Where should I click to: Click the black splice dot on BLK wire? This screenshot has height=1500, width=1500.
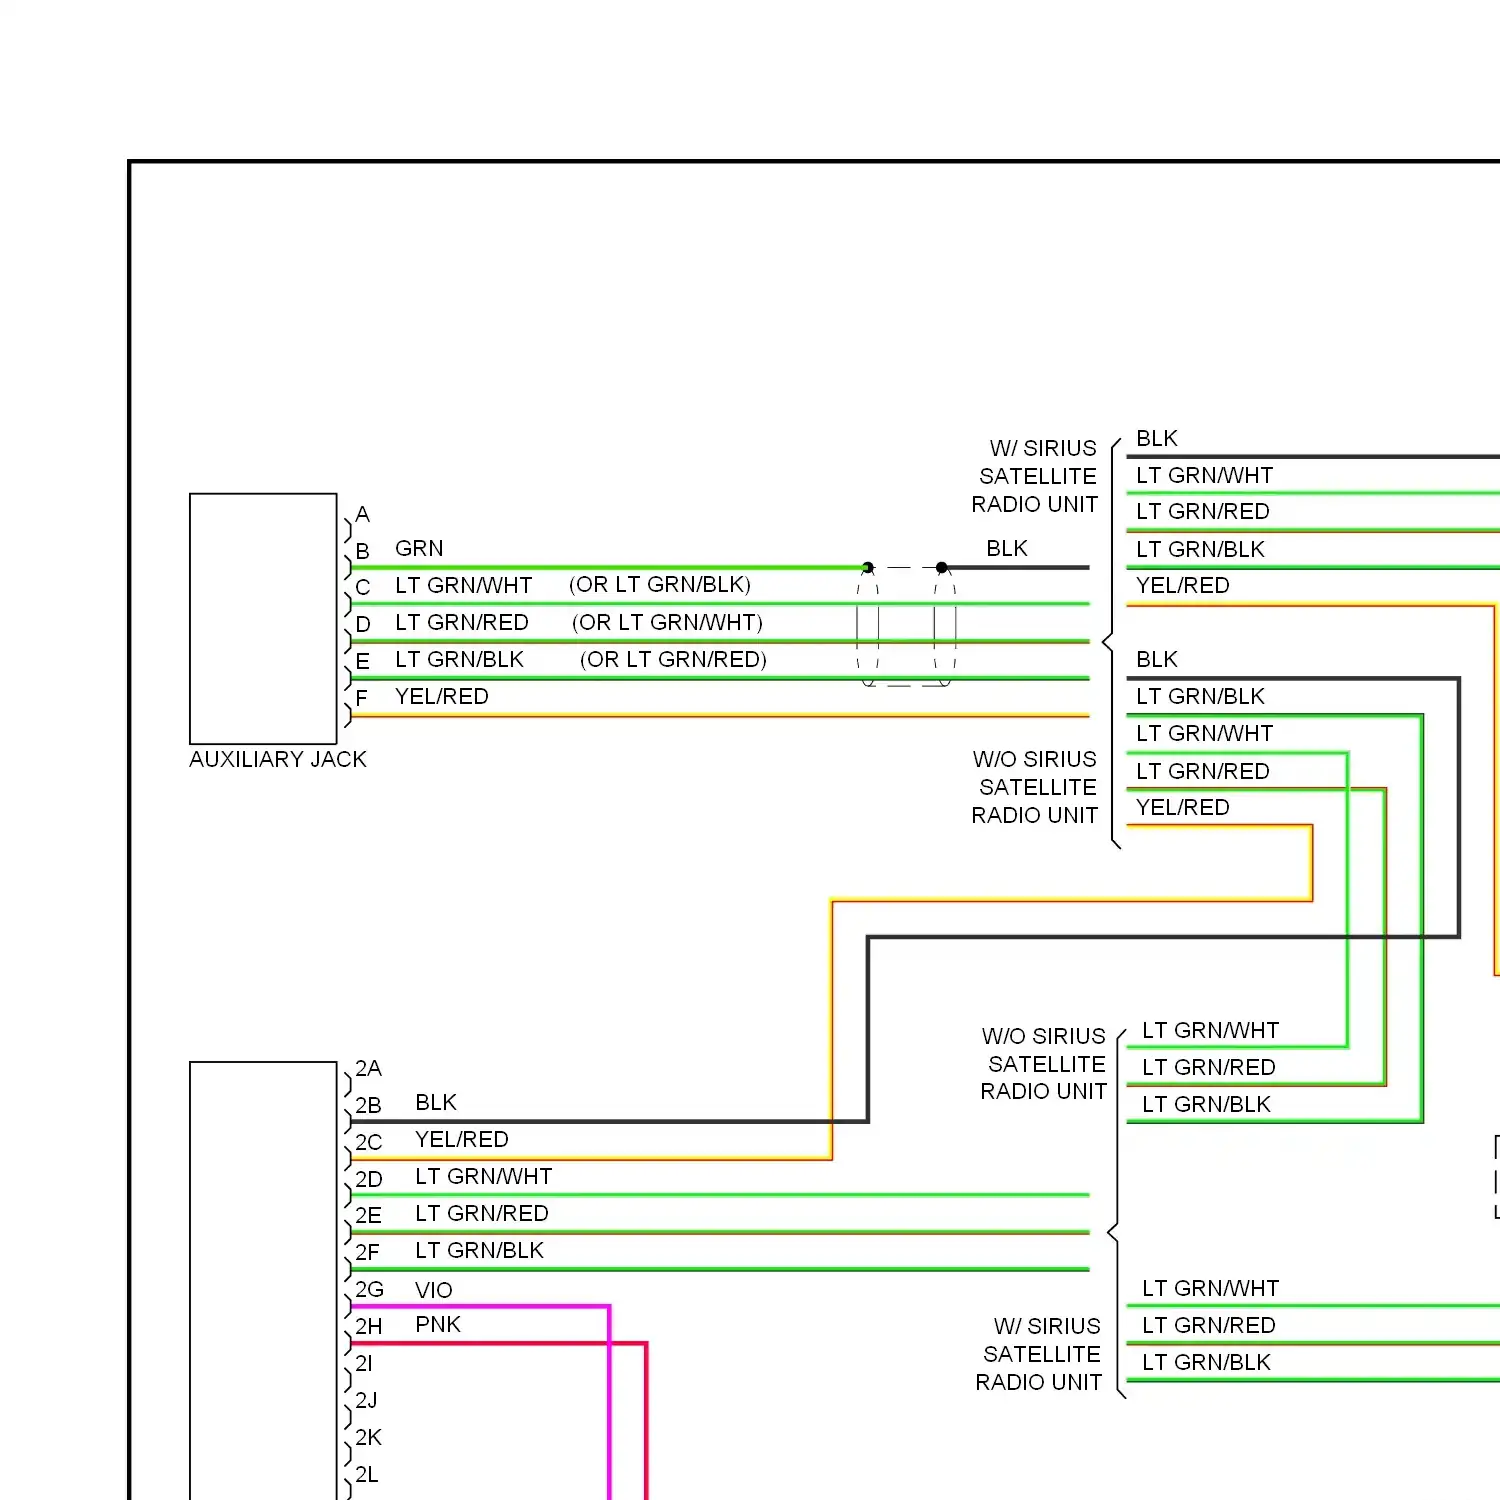(x=941, y=567)
